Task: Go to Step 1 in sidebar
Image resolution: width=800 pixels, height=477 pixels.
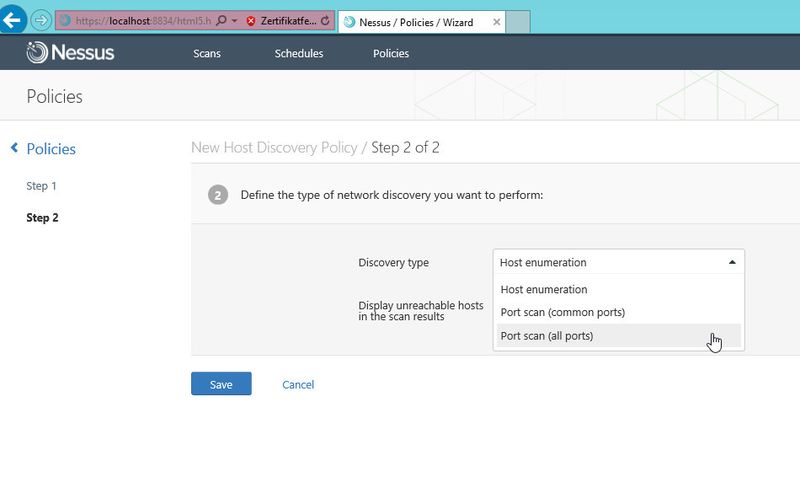Action: click(41, 186)
